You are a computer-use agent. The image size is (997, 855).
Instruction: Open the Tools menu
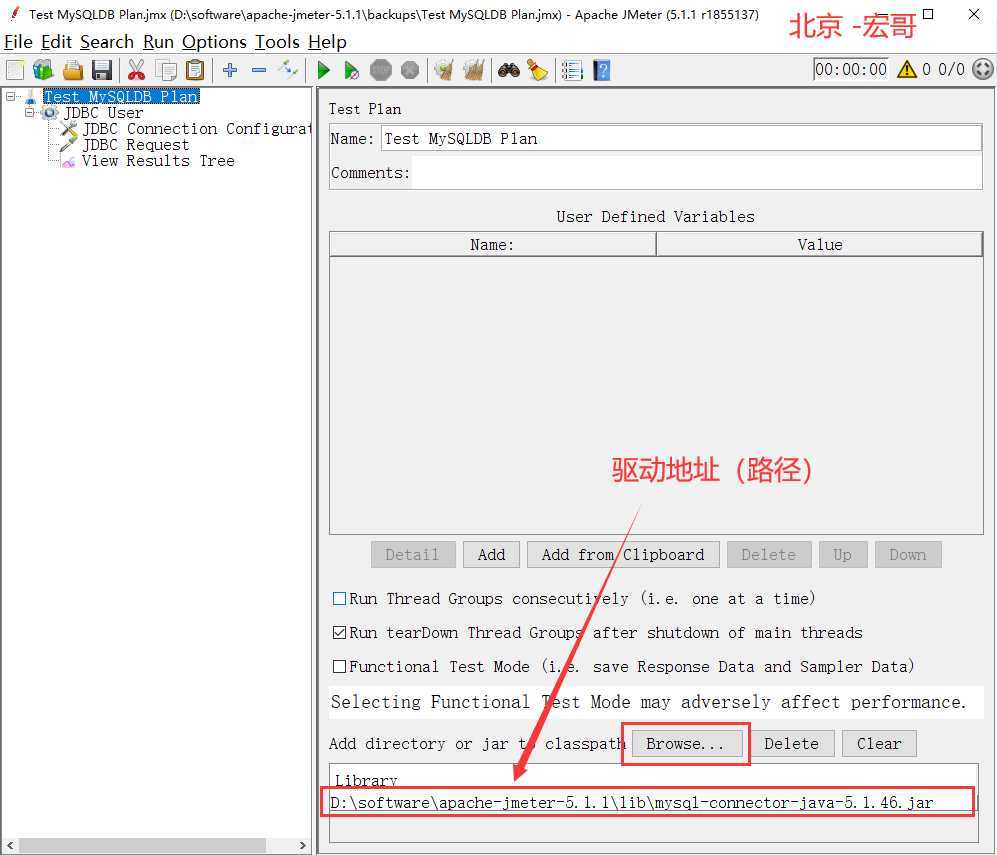(277, 42)
